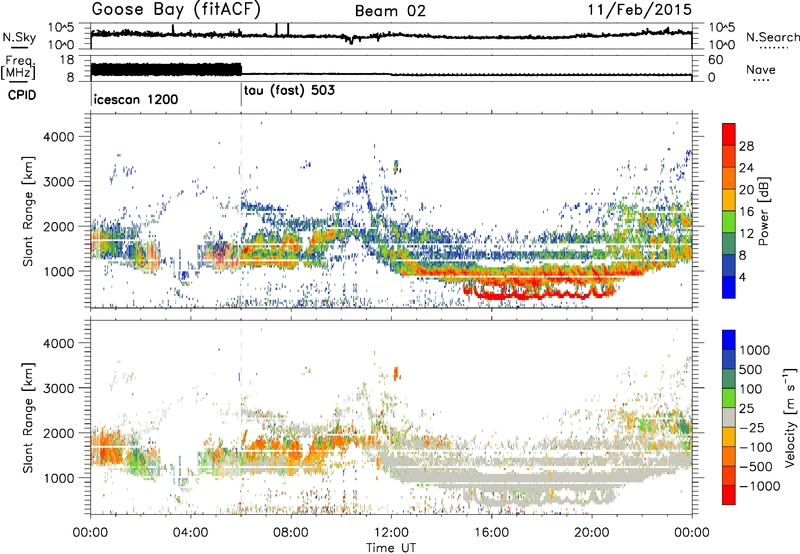This screenshot has height=554, width=800.
Task: Click the "Freq. [MHz]" axis label
Action: tap(18, 68)
